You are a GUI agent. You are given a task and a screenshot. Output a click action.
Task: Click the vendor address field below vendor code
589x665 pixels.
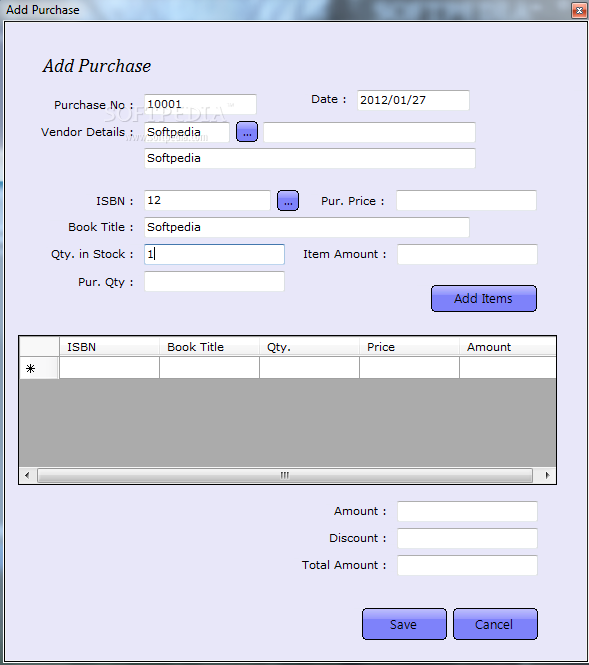pos(310,158)
